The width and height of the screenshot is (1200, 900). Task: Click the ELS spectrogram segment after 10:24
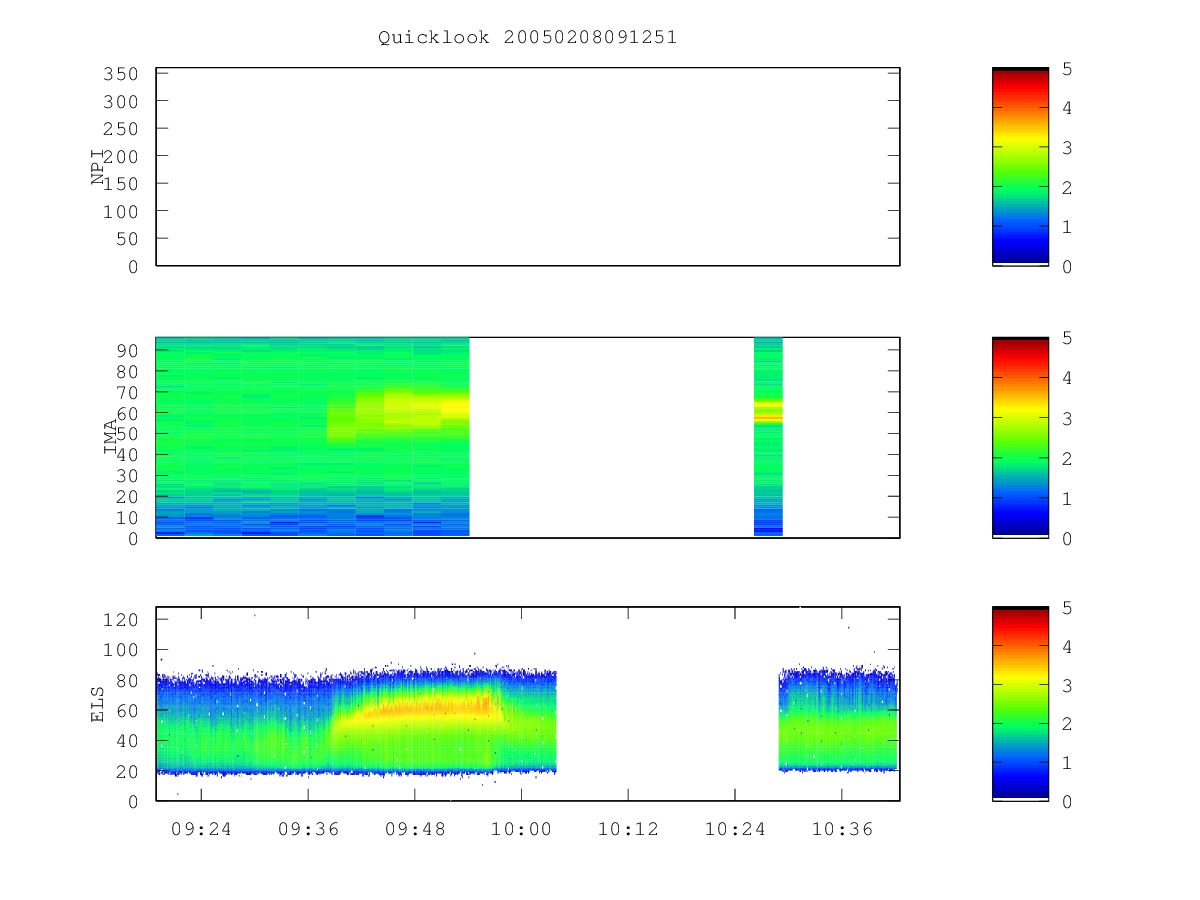tap(838, 719)
